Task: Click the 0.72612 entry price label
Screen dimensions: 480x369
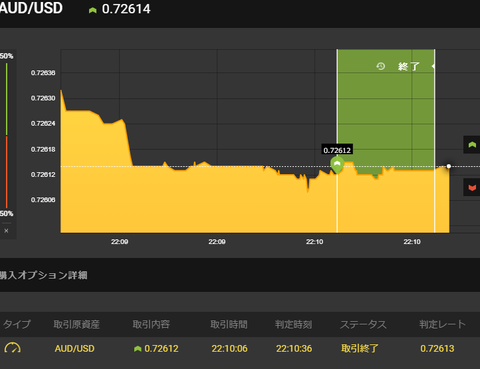Action: 337,150
